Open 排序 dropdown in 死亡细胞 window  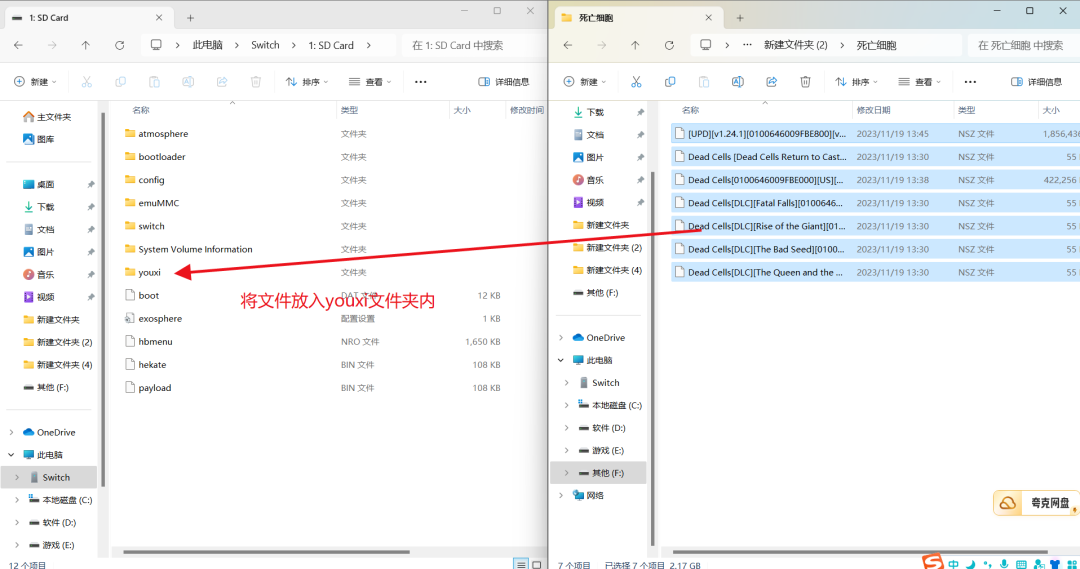point(856,82)
